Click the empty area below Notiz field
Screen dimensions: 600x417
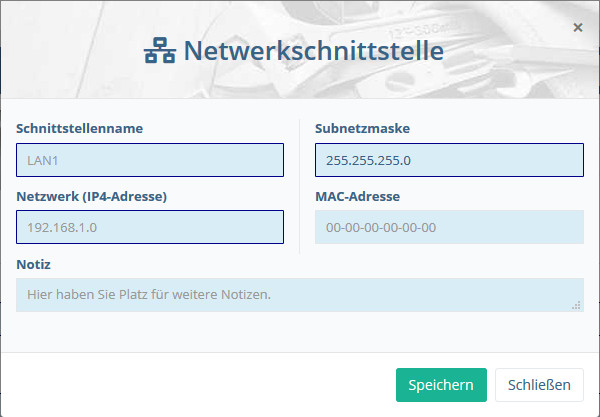pyautogui.click(x=300, y=331)
